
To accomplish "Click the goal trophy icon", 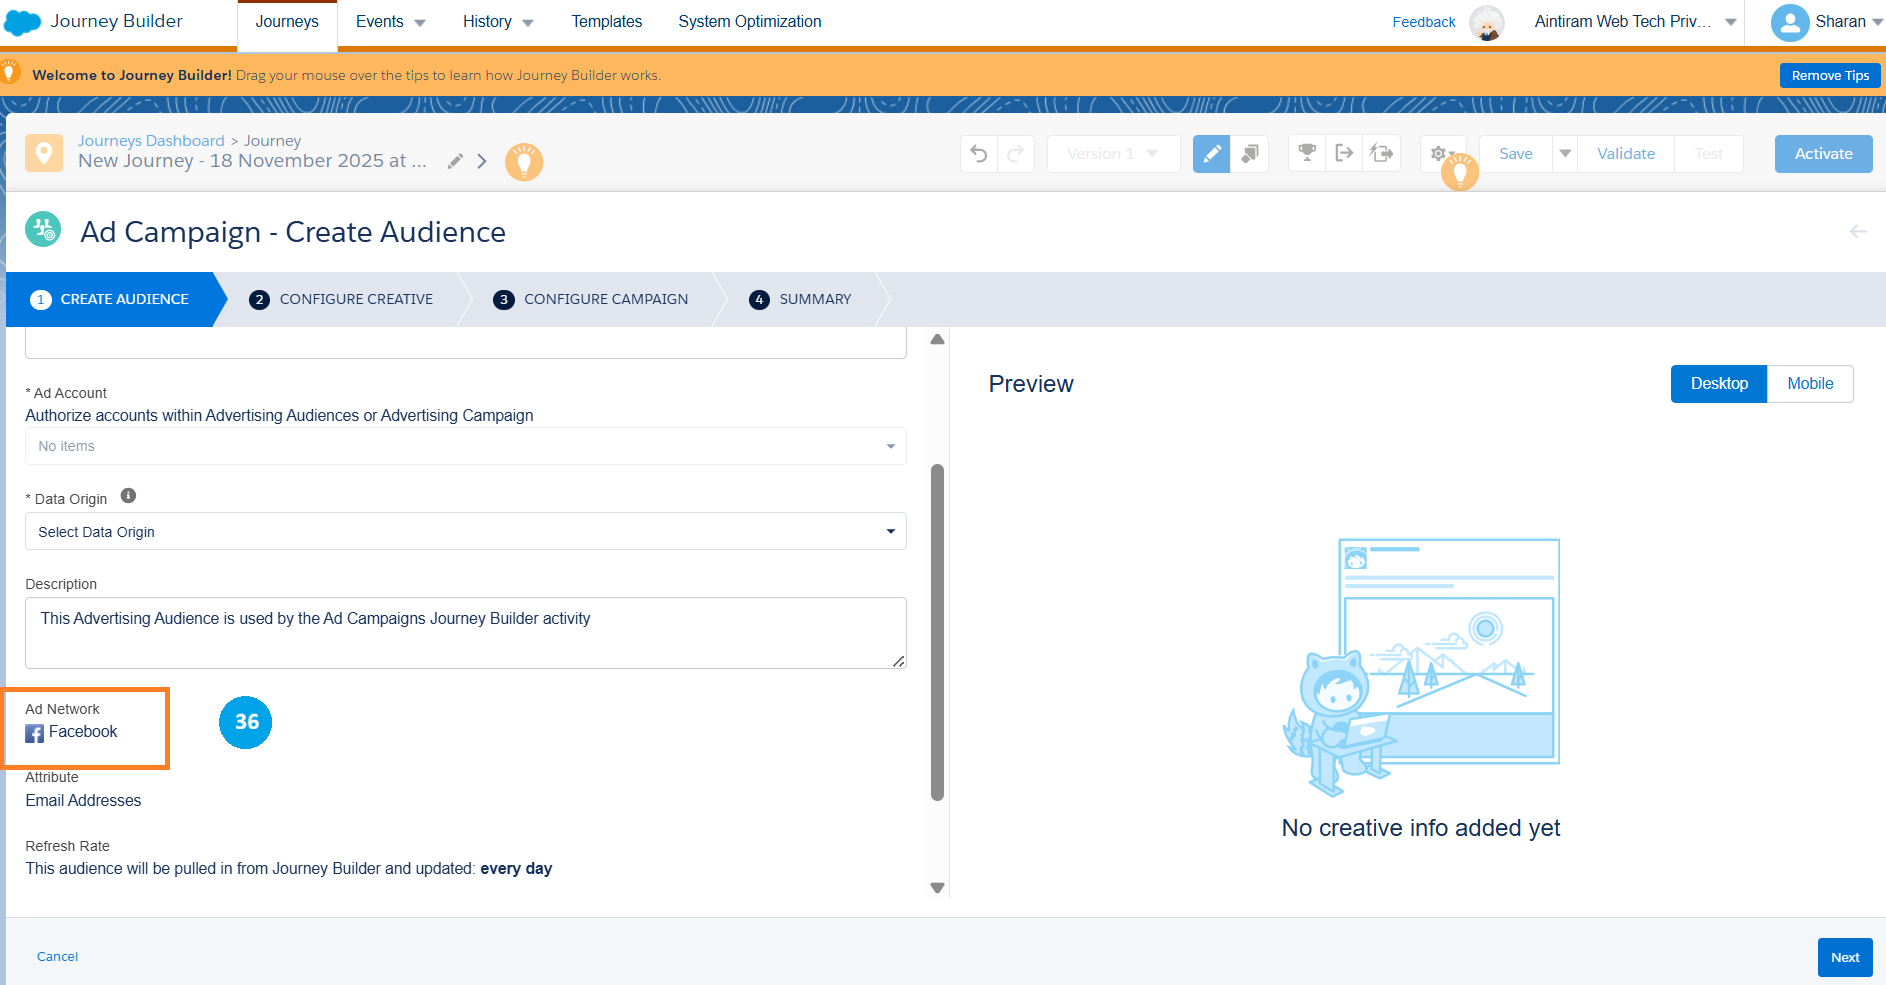I will 1306,154.
